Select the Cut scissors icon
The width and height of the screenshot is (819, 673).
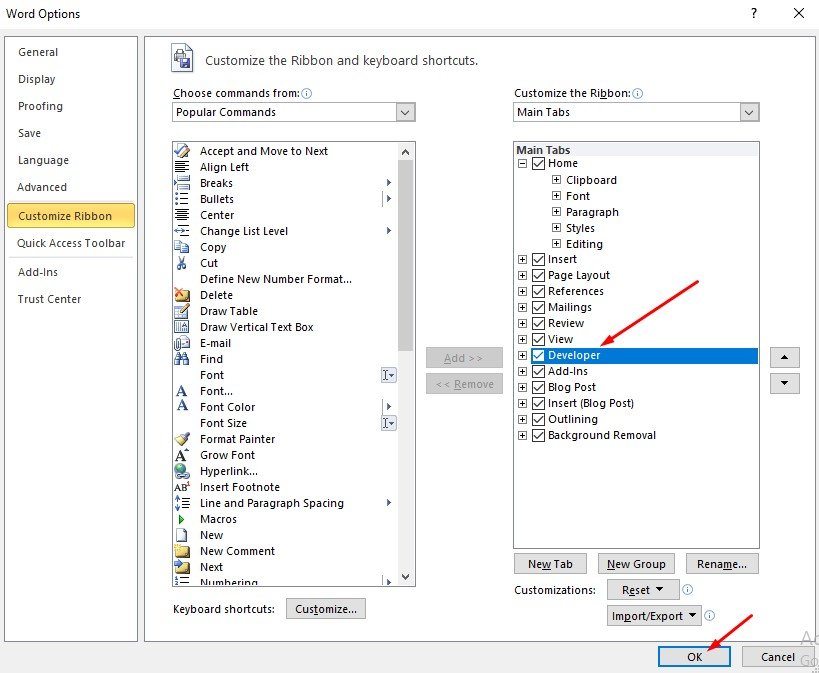182,263
